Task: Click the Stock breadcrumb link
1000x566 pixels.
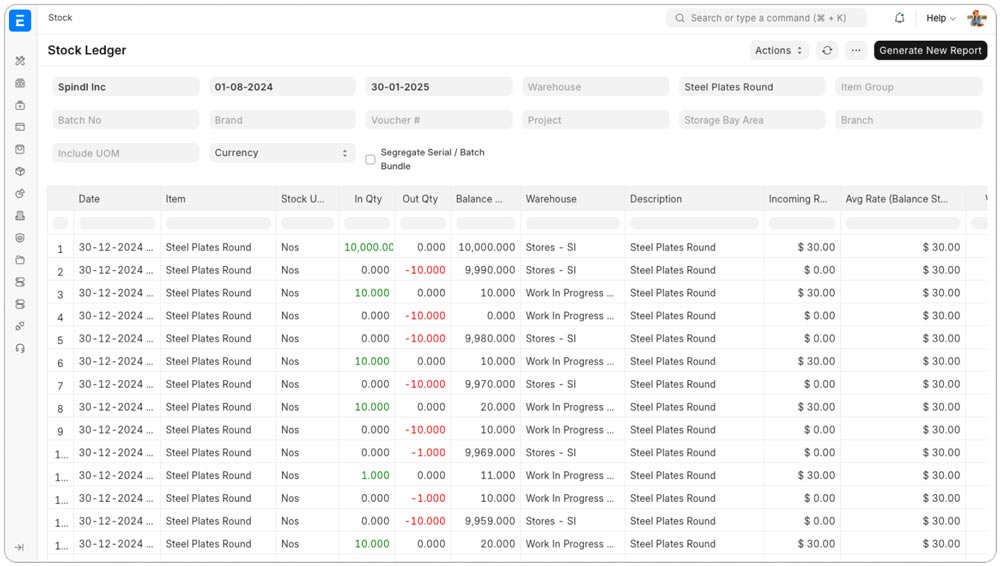Action: [x=60, y=18]
